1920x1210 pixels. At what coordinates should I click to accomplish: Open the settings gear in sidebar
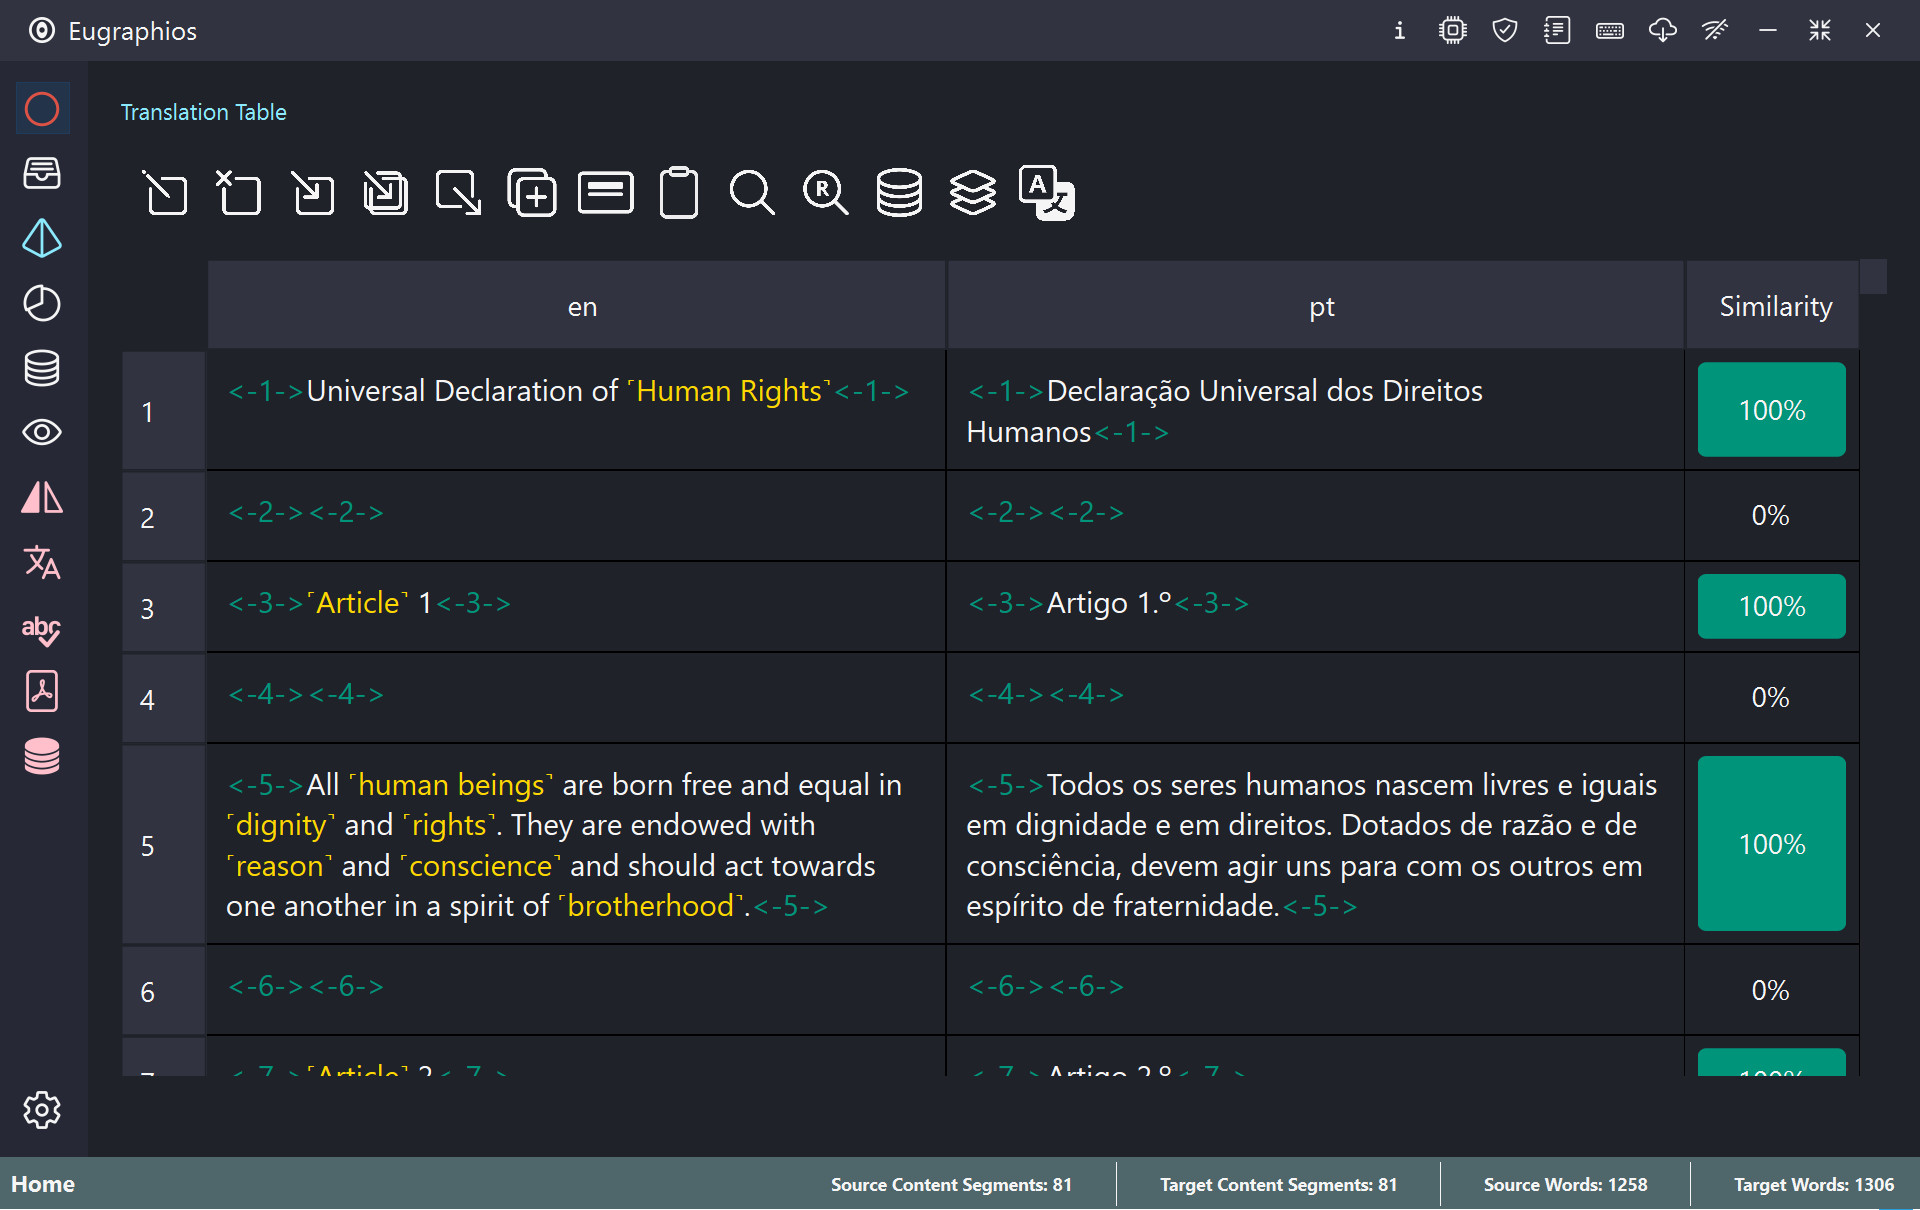pos(42,1110)
